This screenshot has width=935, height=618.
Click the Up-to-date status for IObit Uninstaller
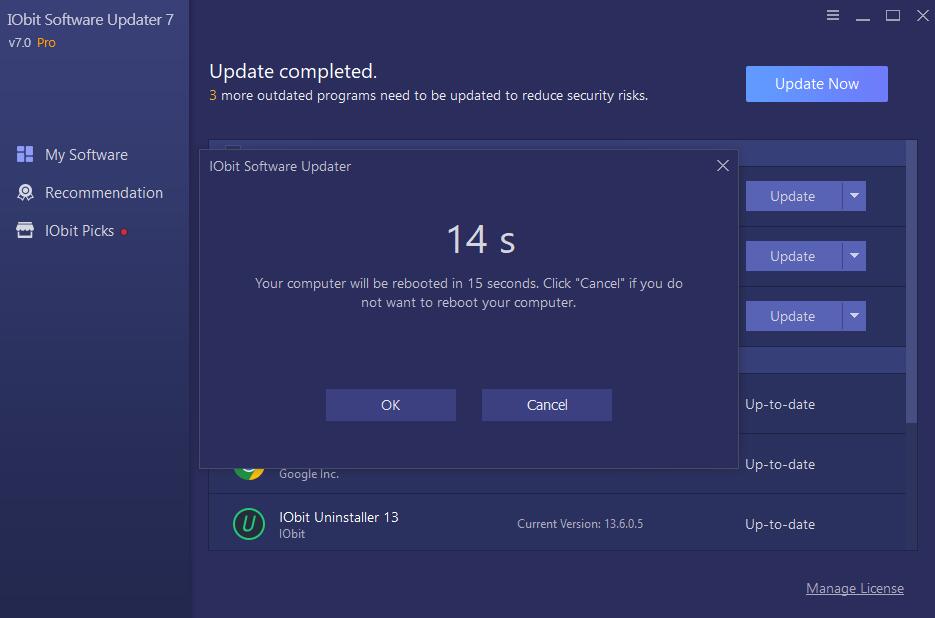click(780, 524)
